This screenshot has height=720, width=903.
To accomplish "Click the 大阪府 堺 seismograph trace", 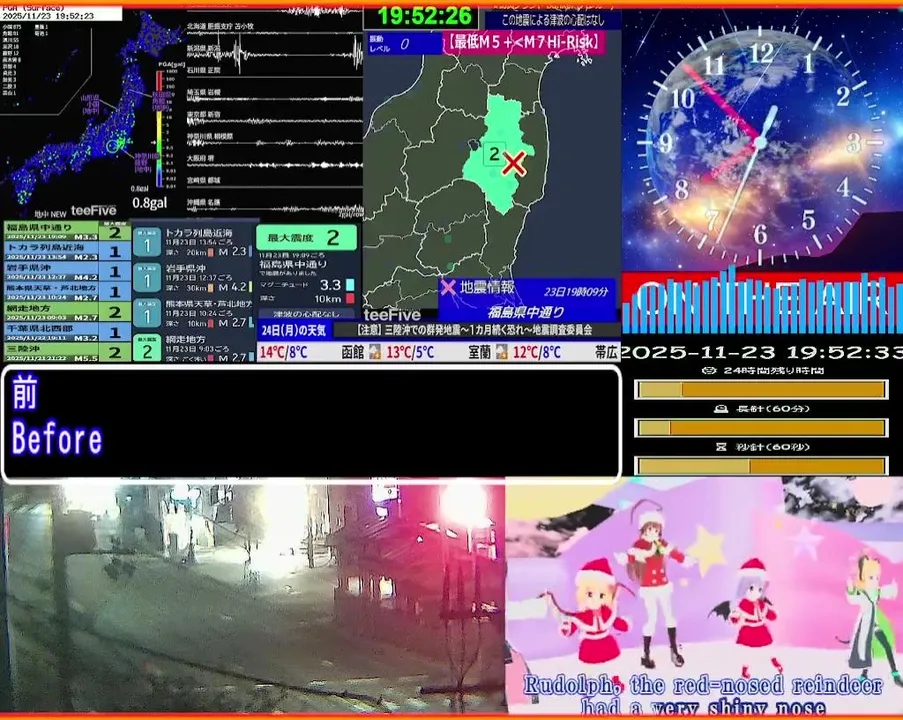I will click(274, 164).
